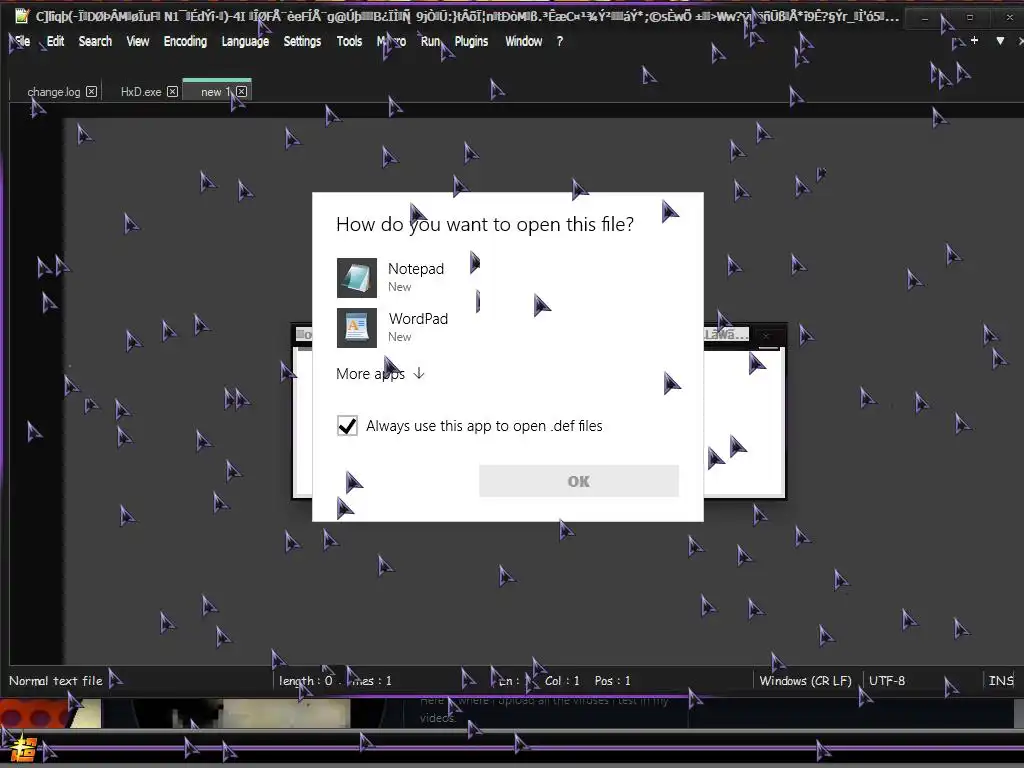Open the Tools menu
This screenshot has width=1024, height=768.
tap(349, 41)
